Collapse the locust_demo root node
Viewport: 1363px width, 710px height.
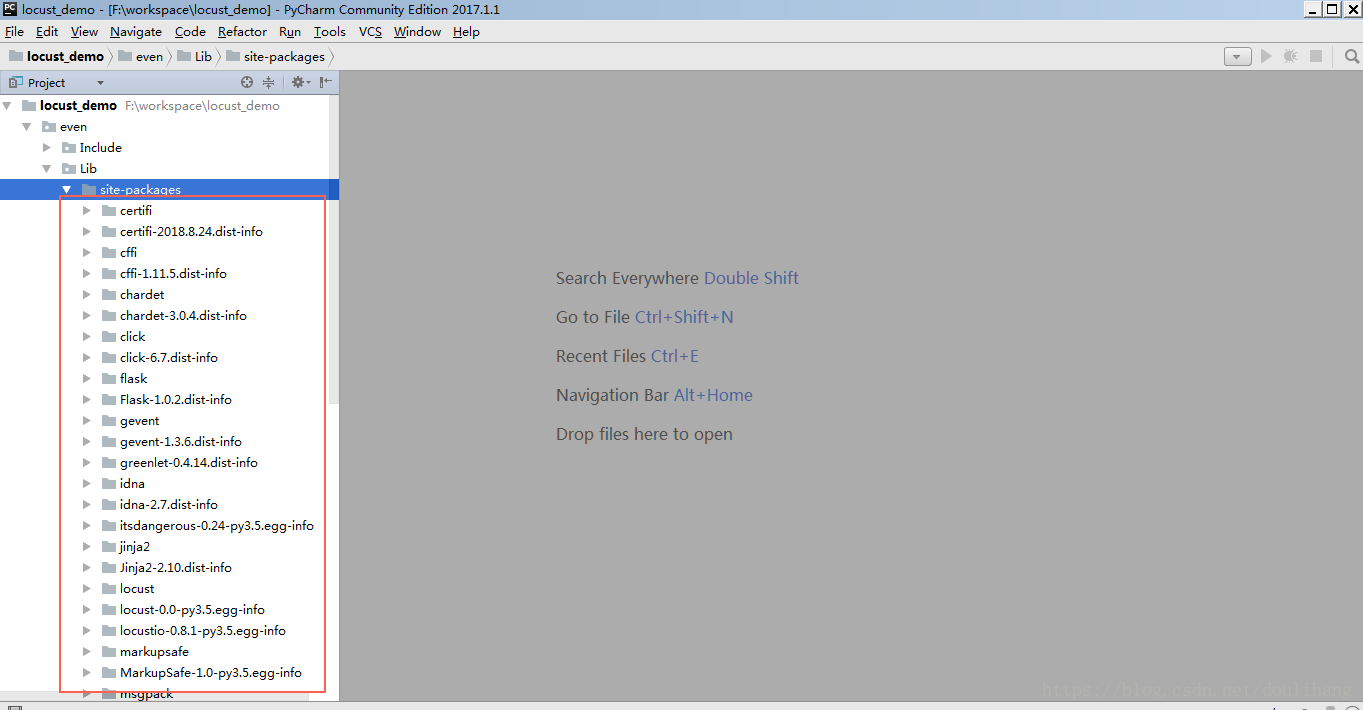pos(7,105)
